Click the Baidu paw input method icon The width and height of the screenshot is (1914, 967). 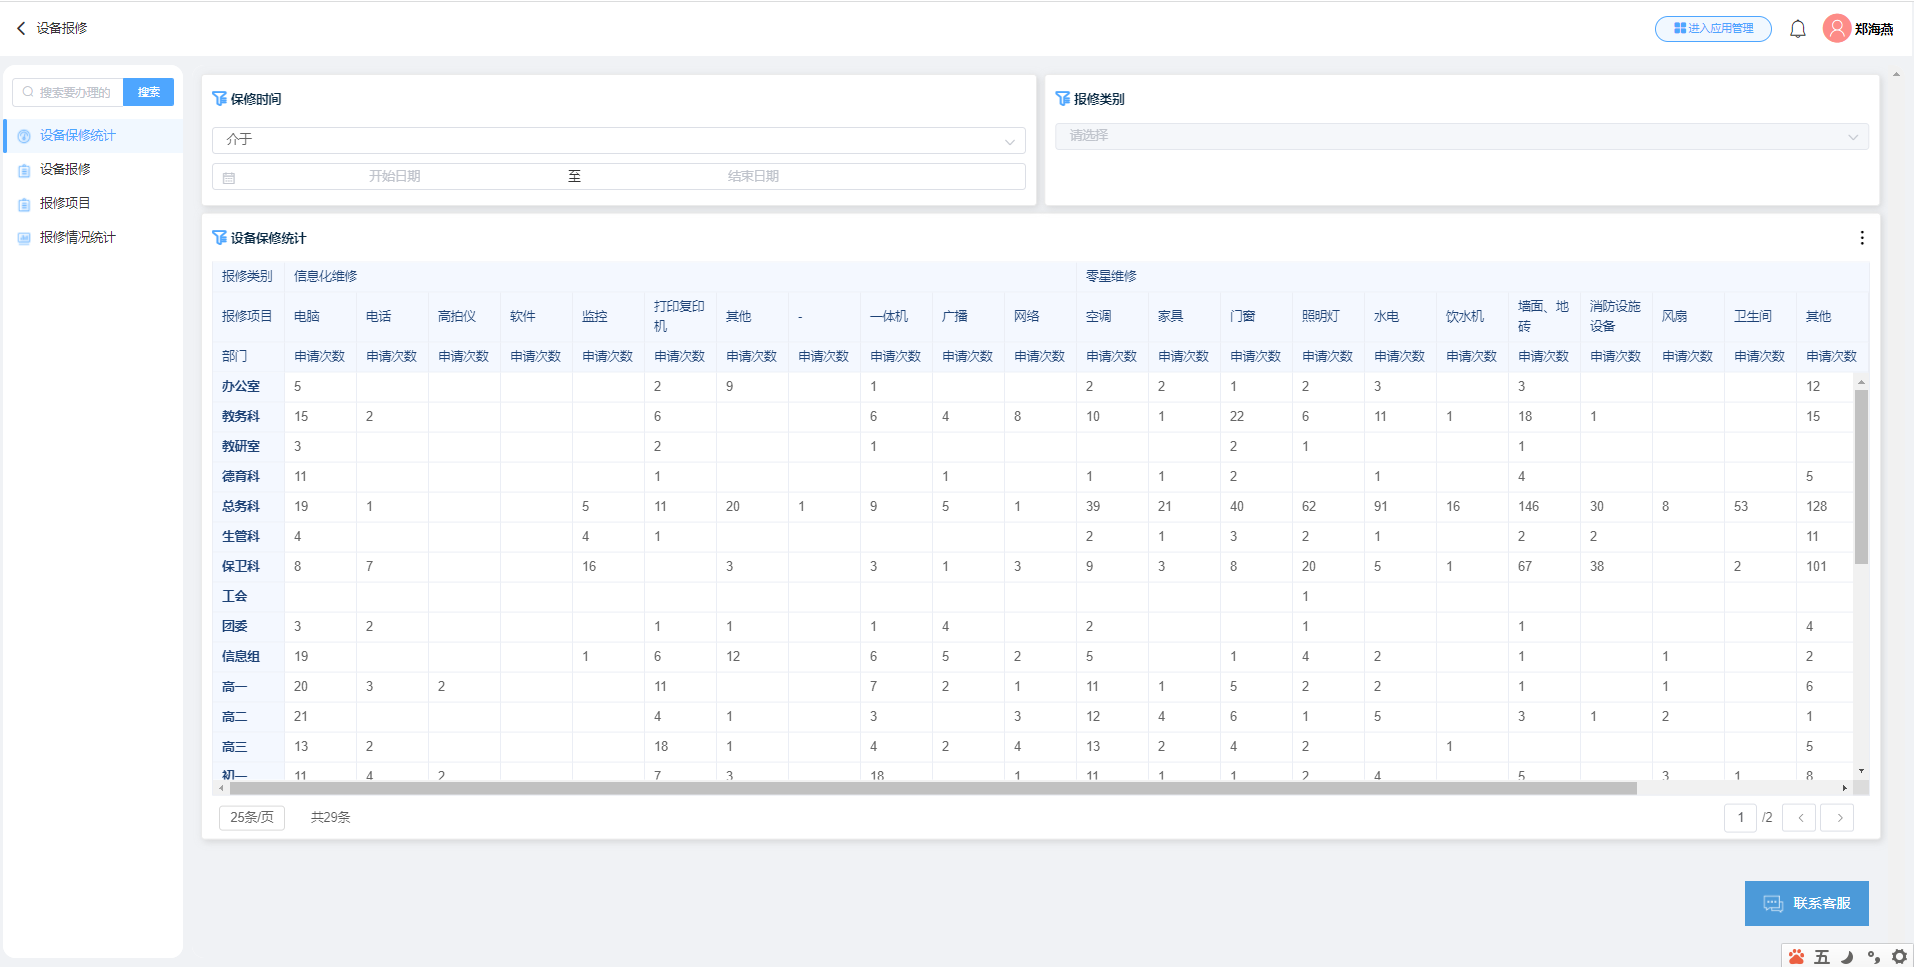[1796, 957]
